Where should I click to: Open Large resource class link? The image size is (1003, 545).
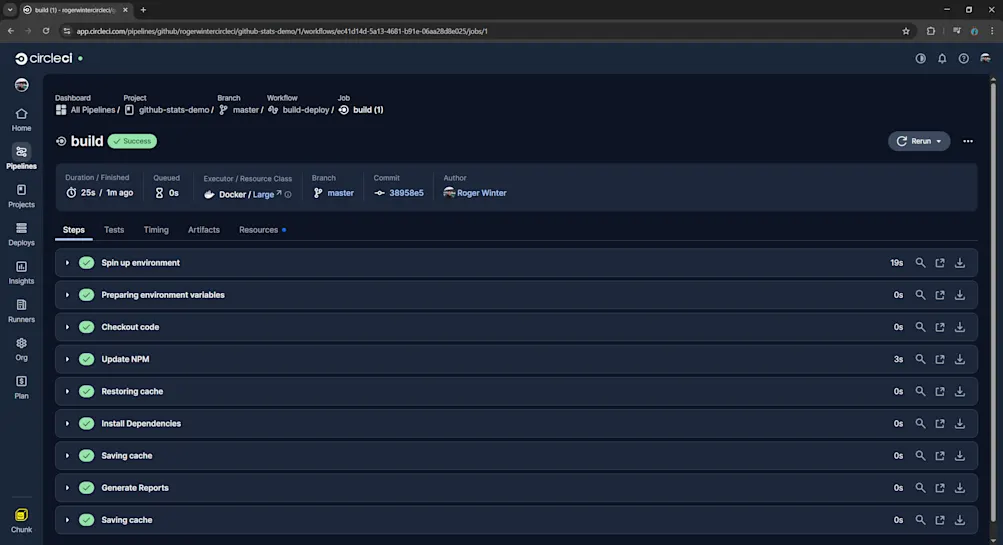tap(267, 194)
